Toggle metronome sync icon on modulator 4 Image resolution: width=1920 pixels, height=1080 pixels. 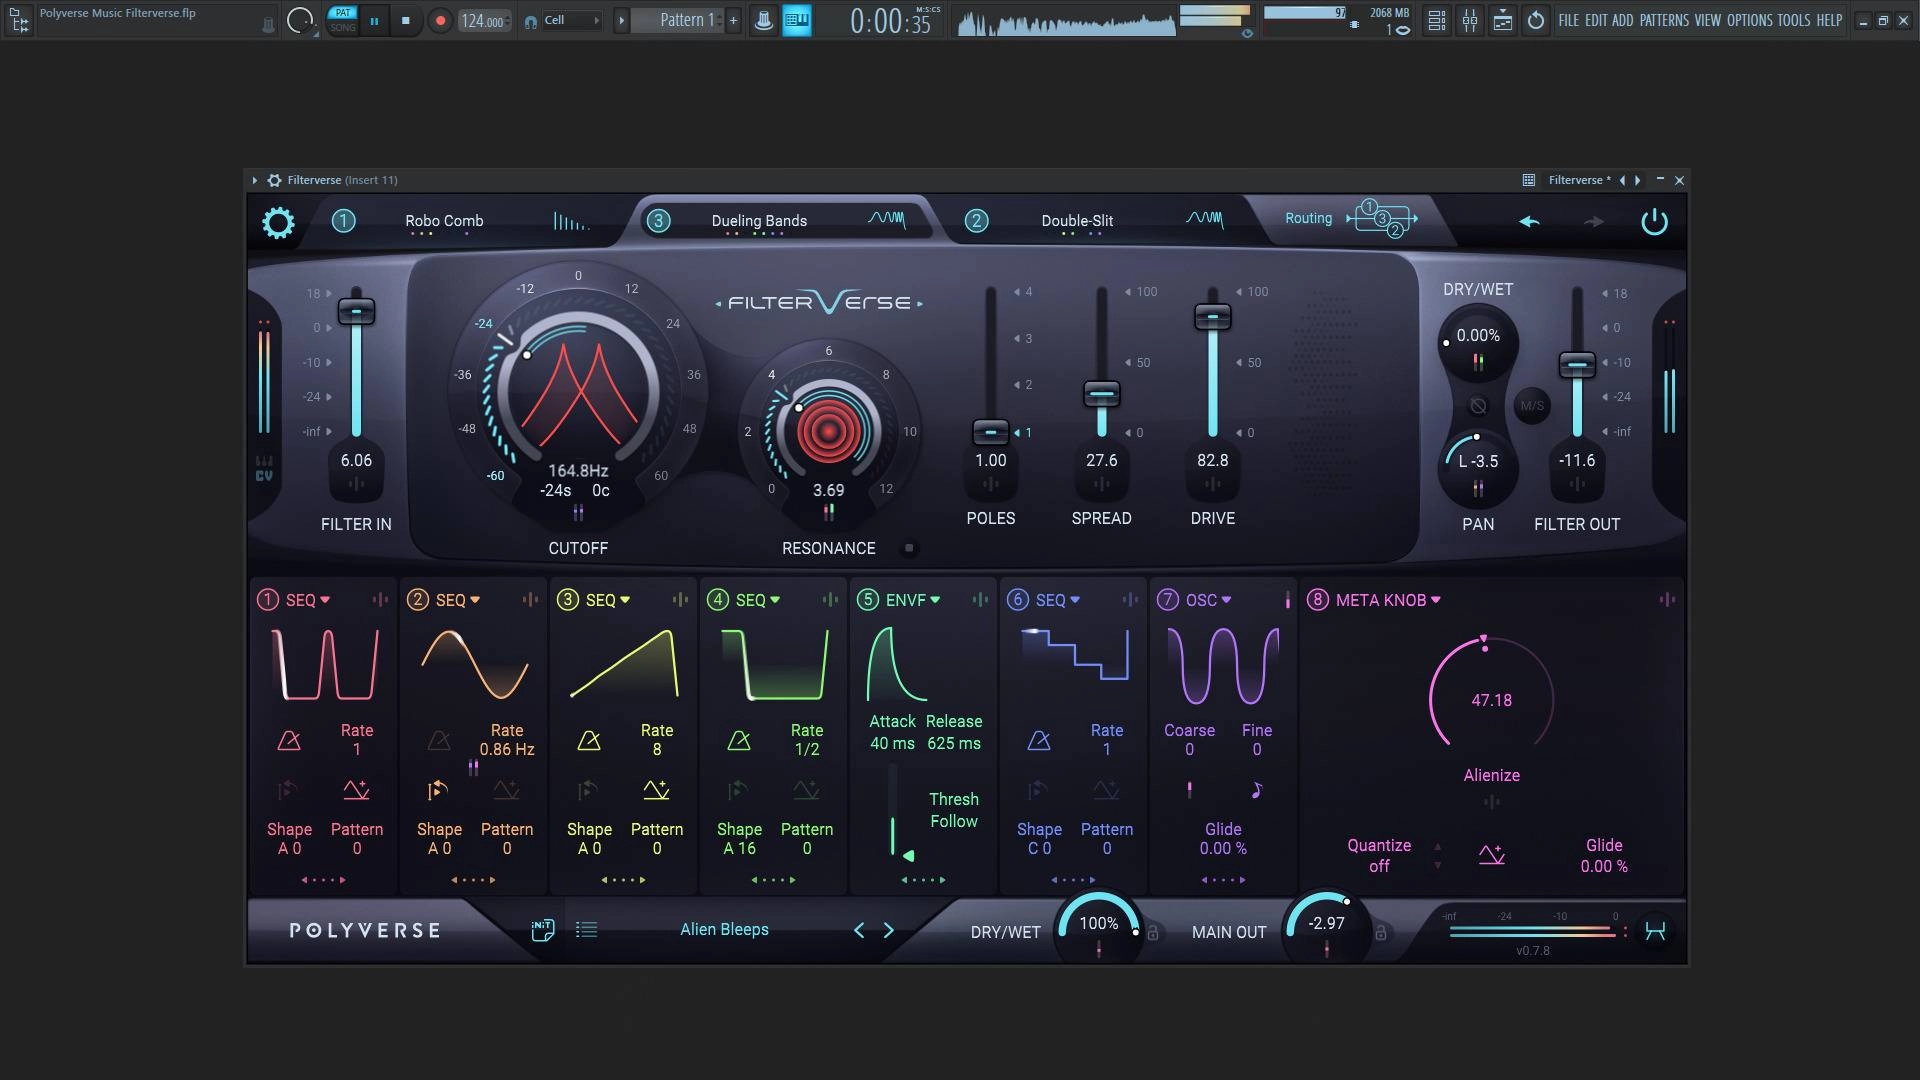[x=739, y=740]
